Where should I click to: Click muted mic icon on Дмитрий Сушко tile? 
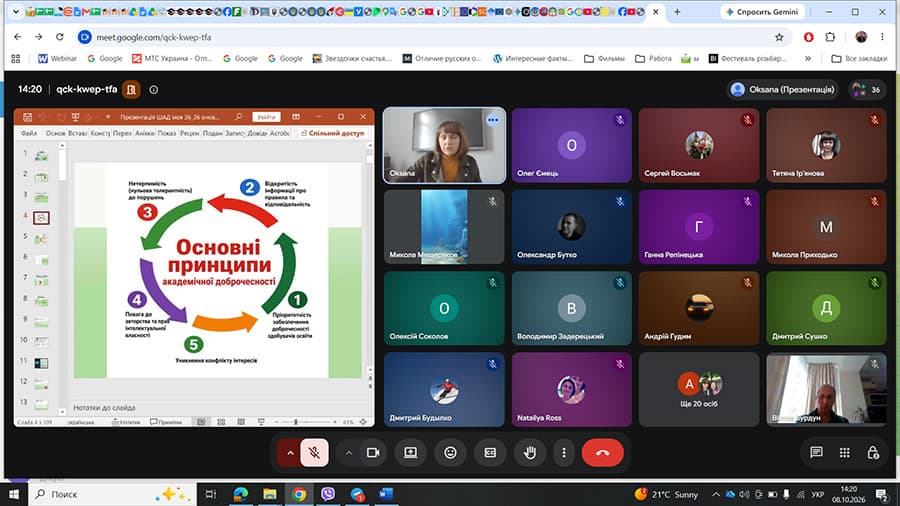(874, 283)
